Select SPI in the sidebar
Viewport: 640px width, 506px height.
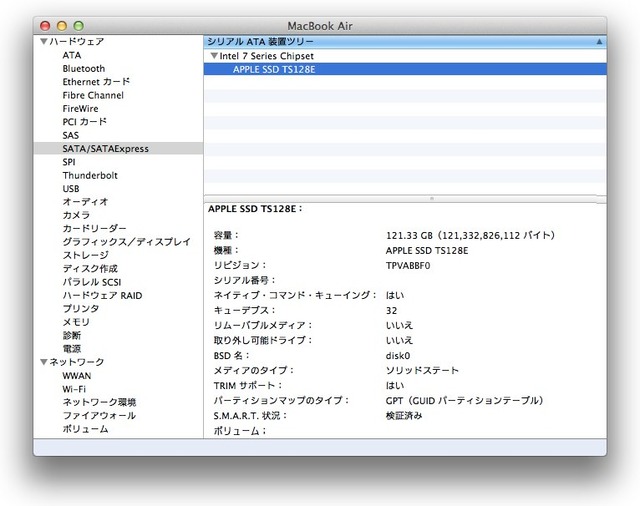(x=69, y=162)
